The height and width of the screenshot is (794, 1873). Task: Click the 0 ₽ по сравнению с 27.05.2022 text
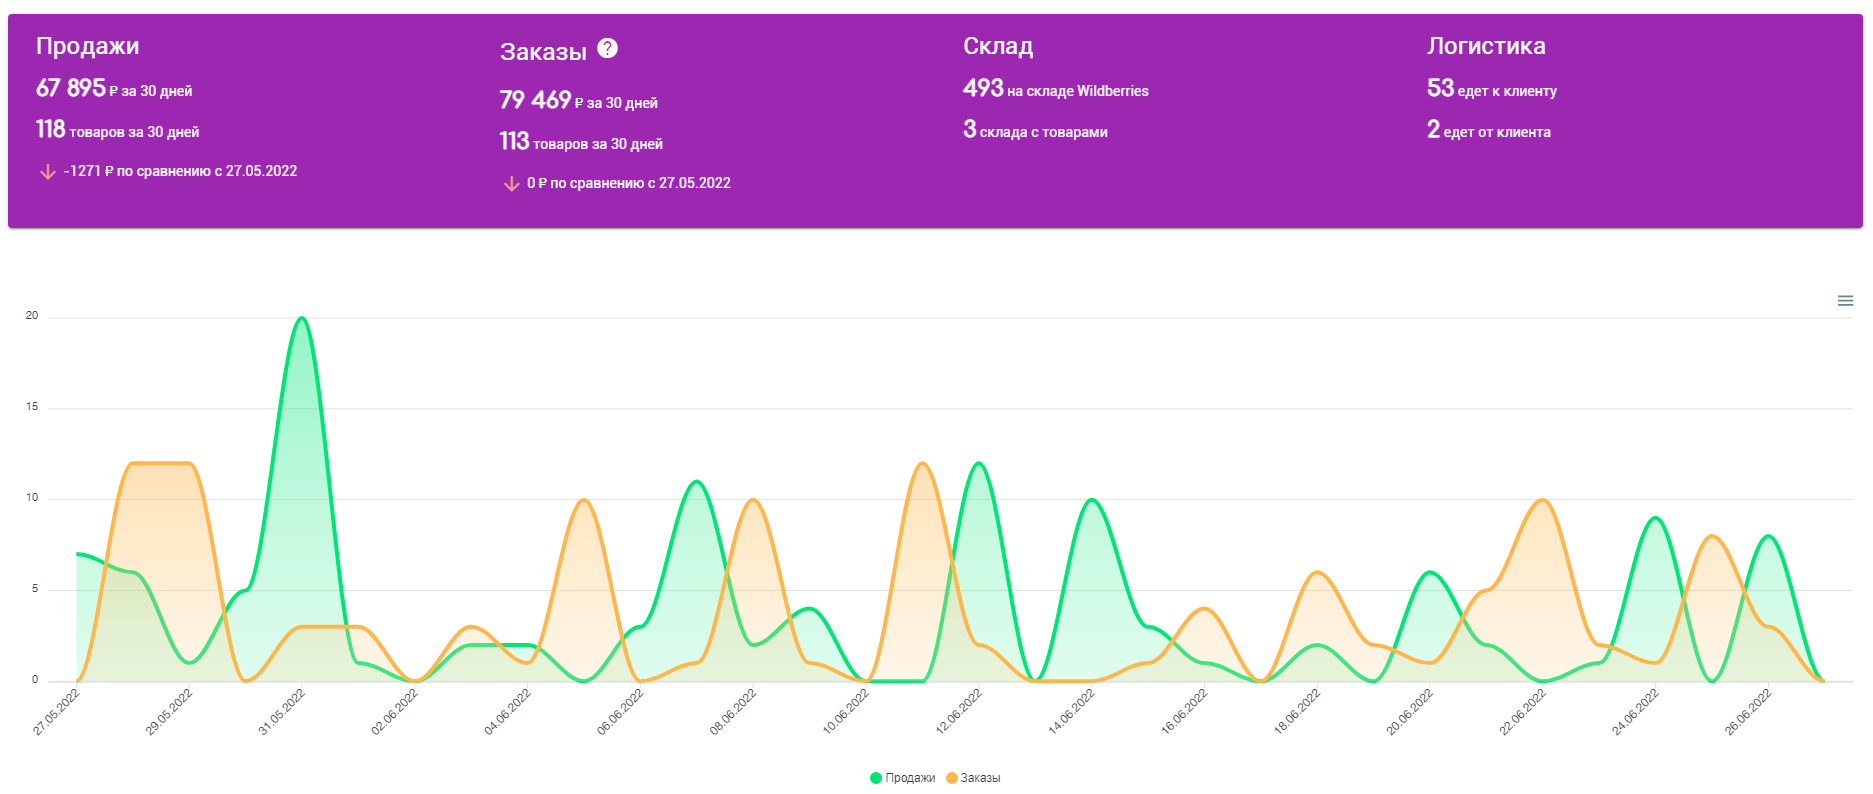click(x=629, y=183)
